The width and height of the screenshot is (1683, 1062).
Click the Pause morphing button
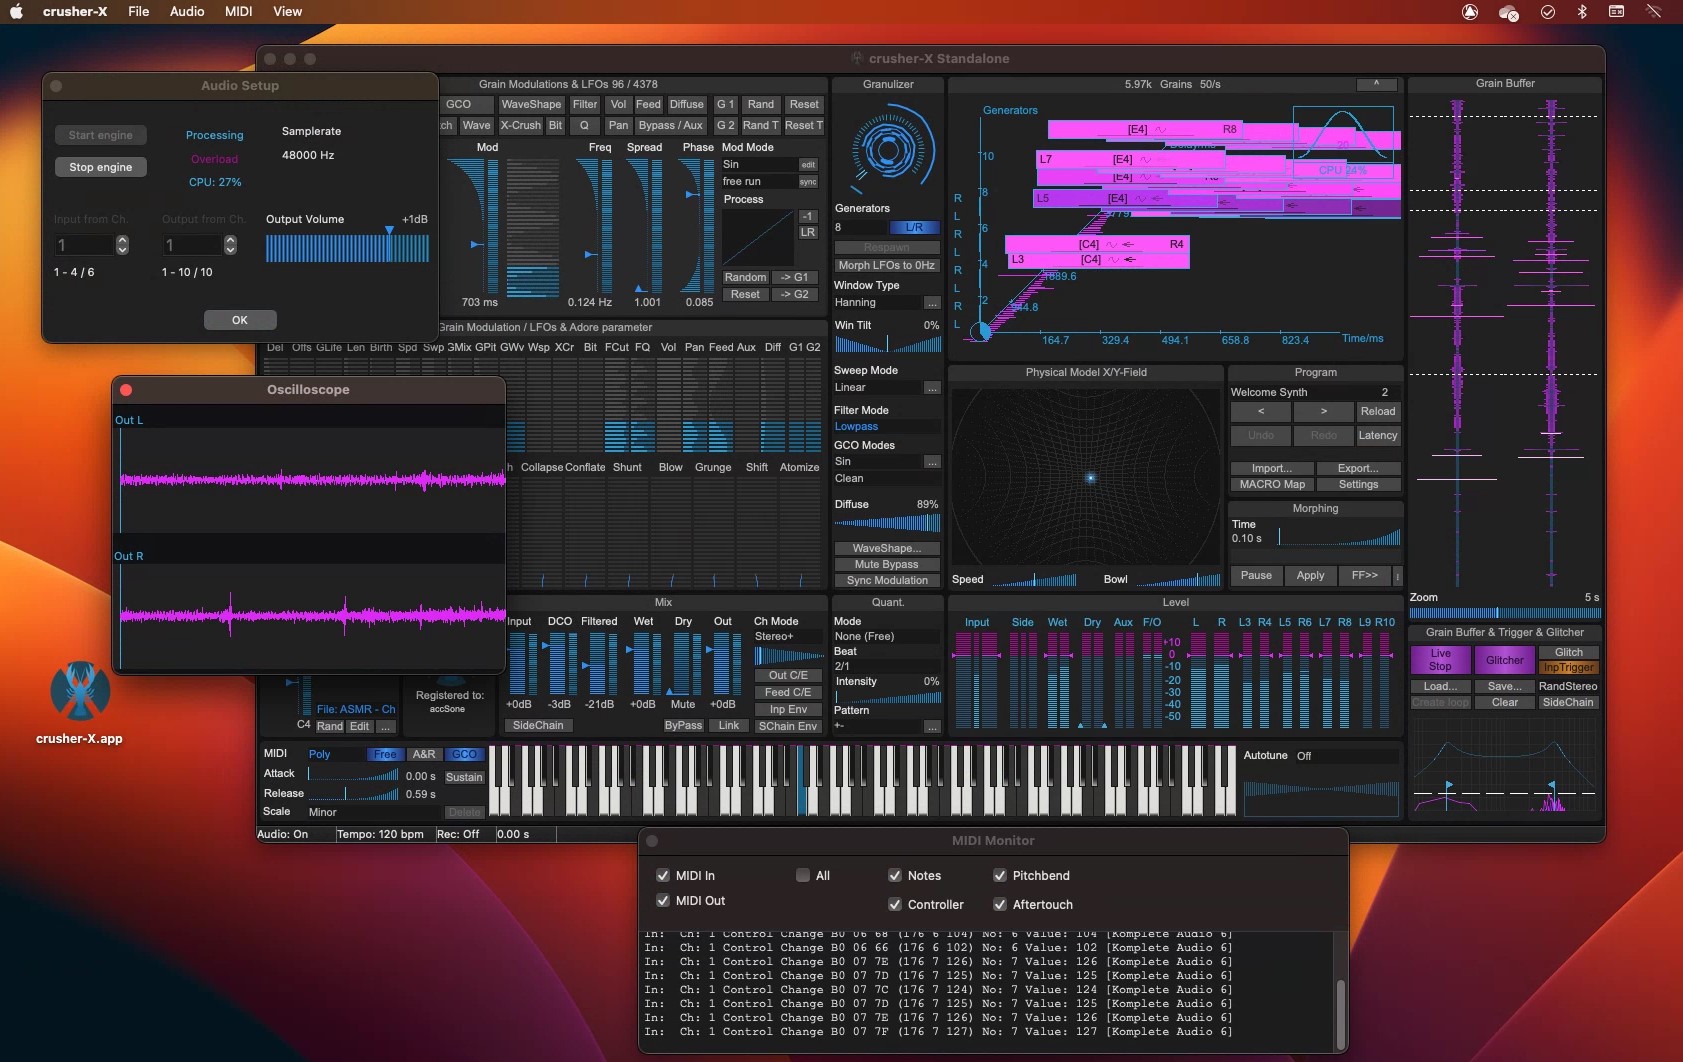[1256, 576]
